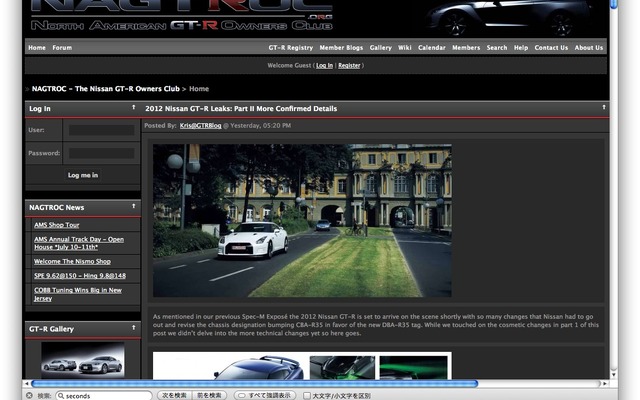640x400 pixels.
Task: Click the 'Home' breadcrumb text
Action: (x=199, y=89)
